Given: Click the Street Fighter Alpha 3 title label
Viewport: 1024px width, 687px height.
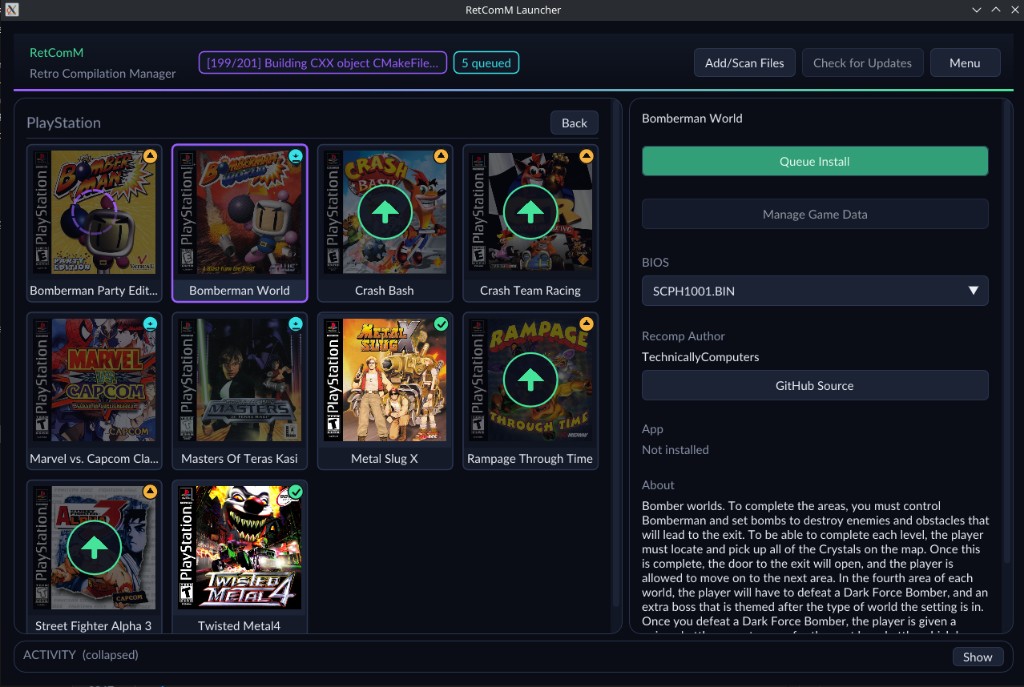Looking at the screenshot, I should pos(93,626).
